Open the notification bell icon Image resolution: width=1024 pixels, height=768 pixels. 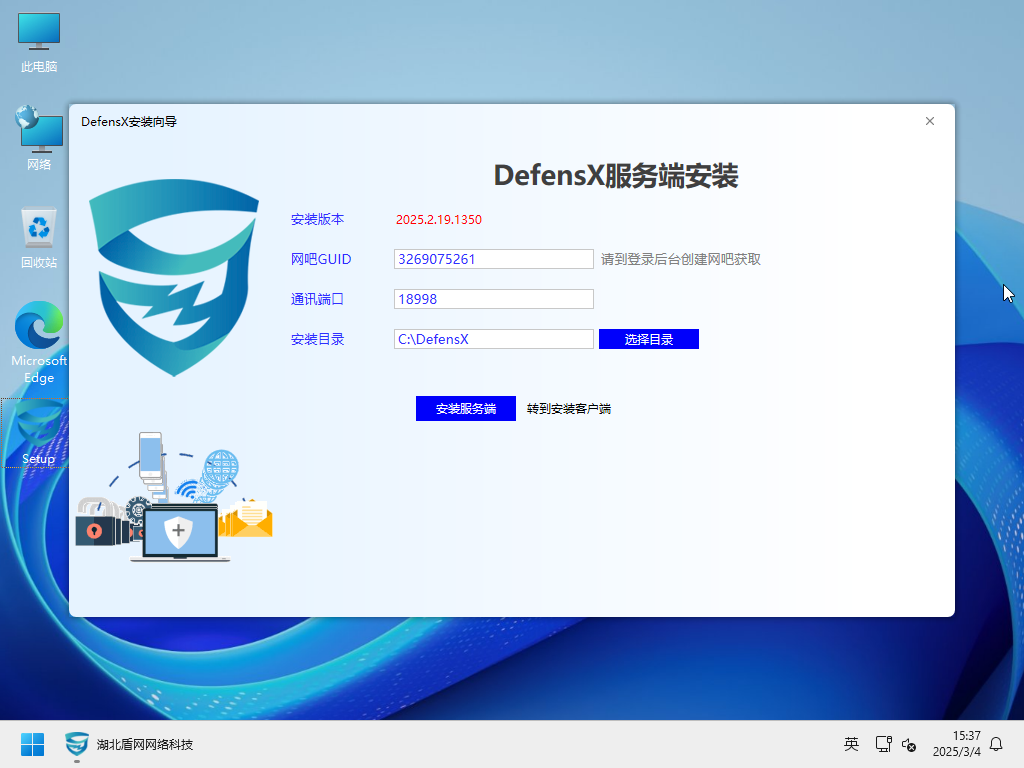tap(996, 744)
